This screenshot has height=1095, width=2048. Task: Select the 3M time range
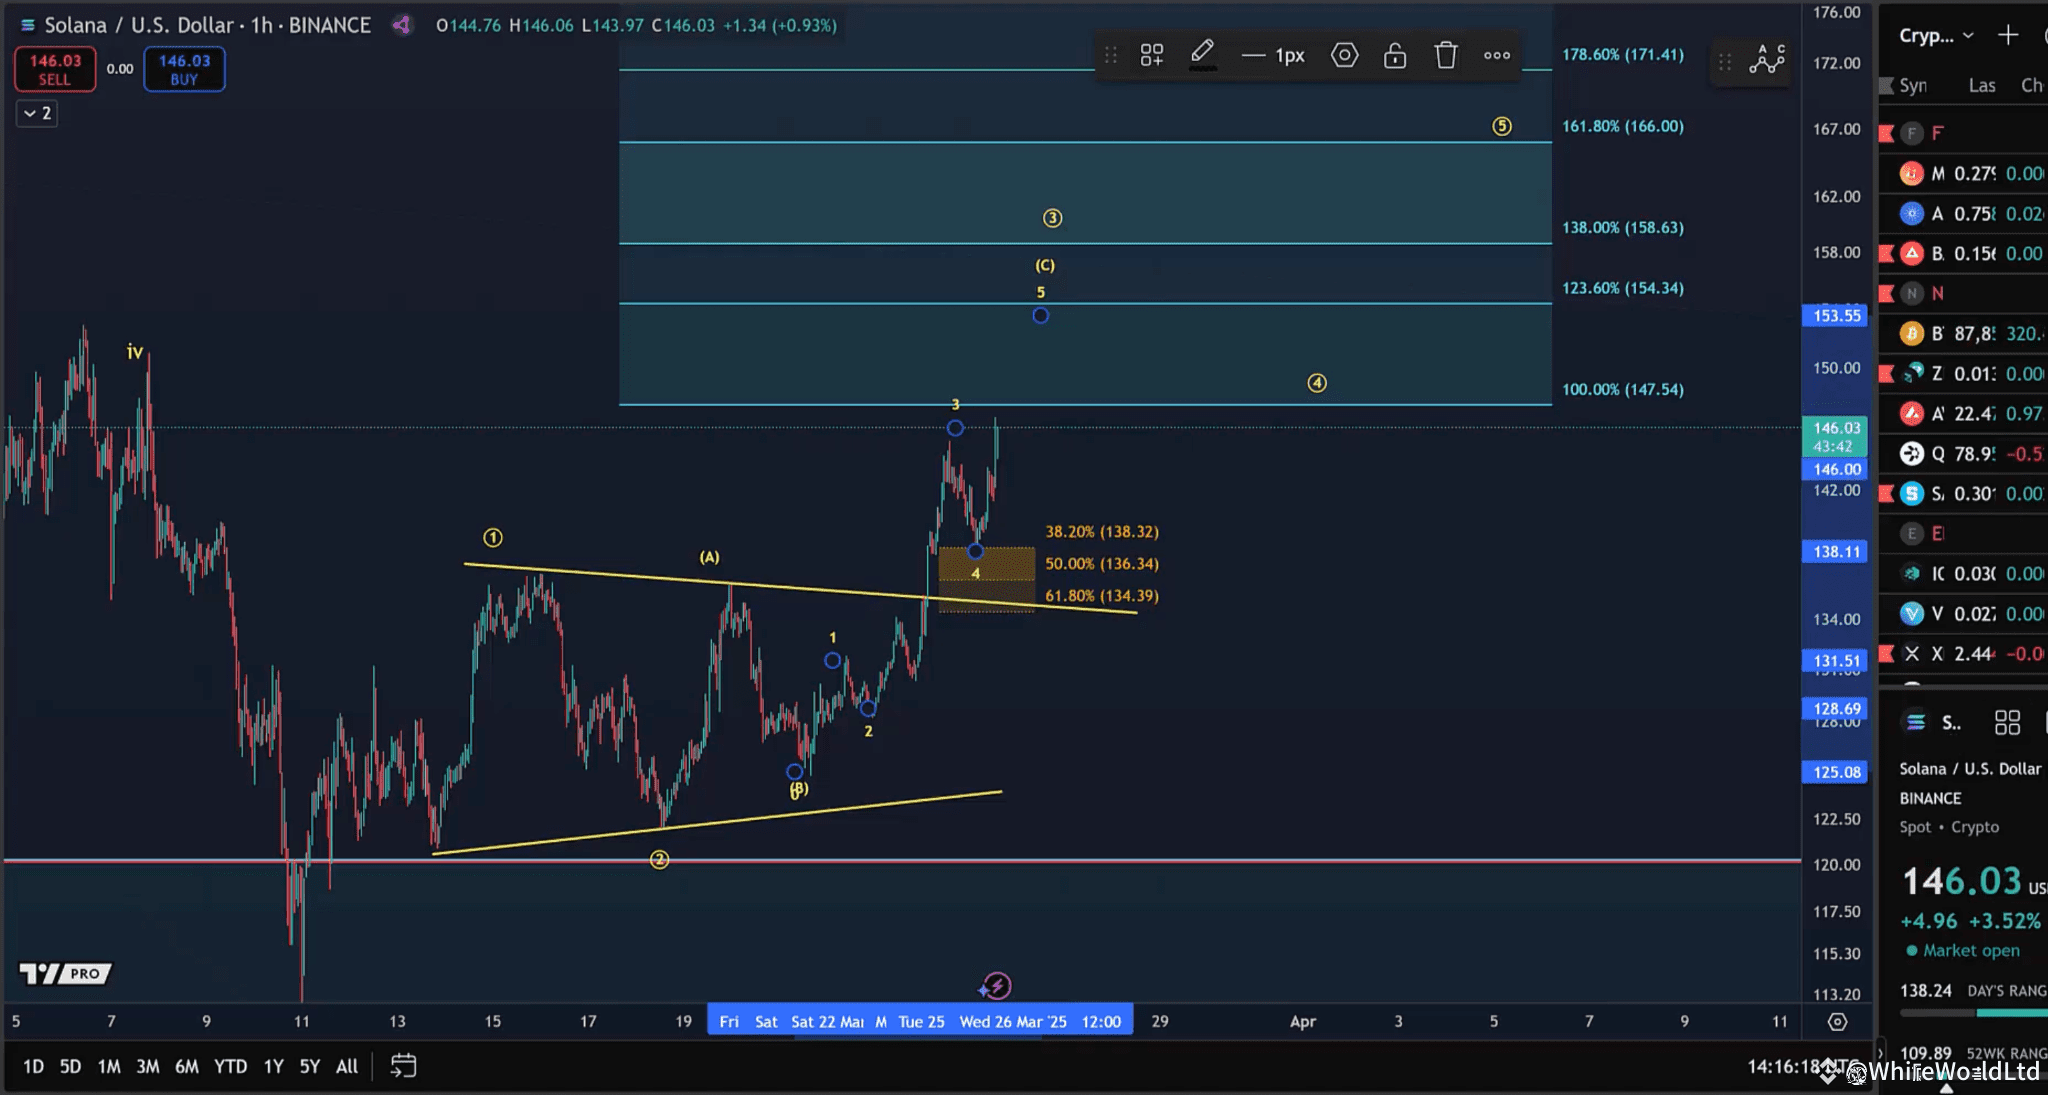point(148,1066)
